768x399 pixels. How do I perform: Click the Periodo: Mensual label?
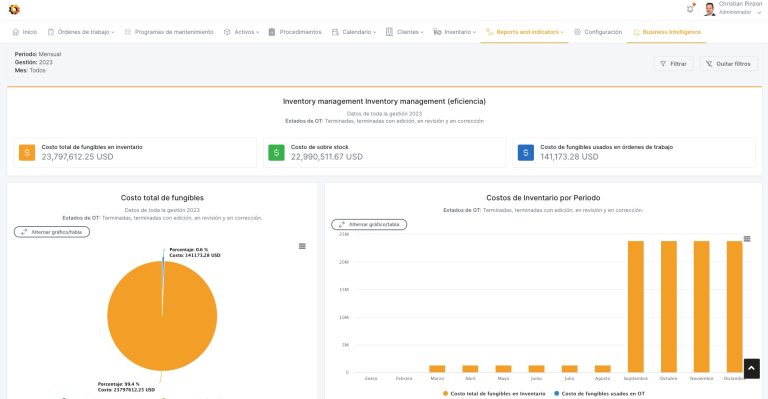[x=38, y=54]
